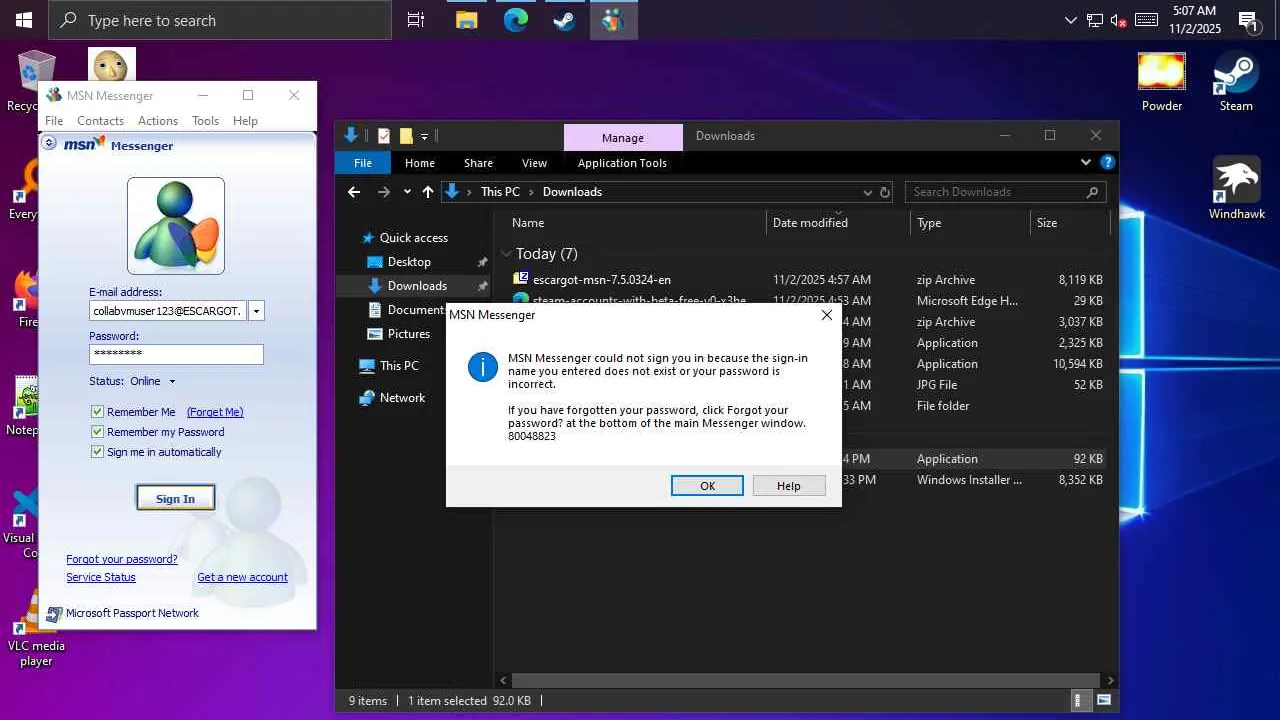The image size is (1280, 720).
Task: Open the Tools menu in MSN Messenger
Action: [x=205, y=121]
